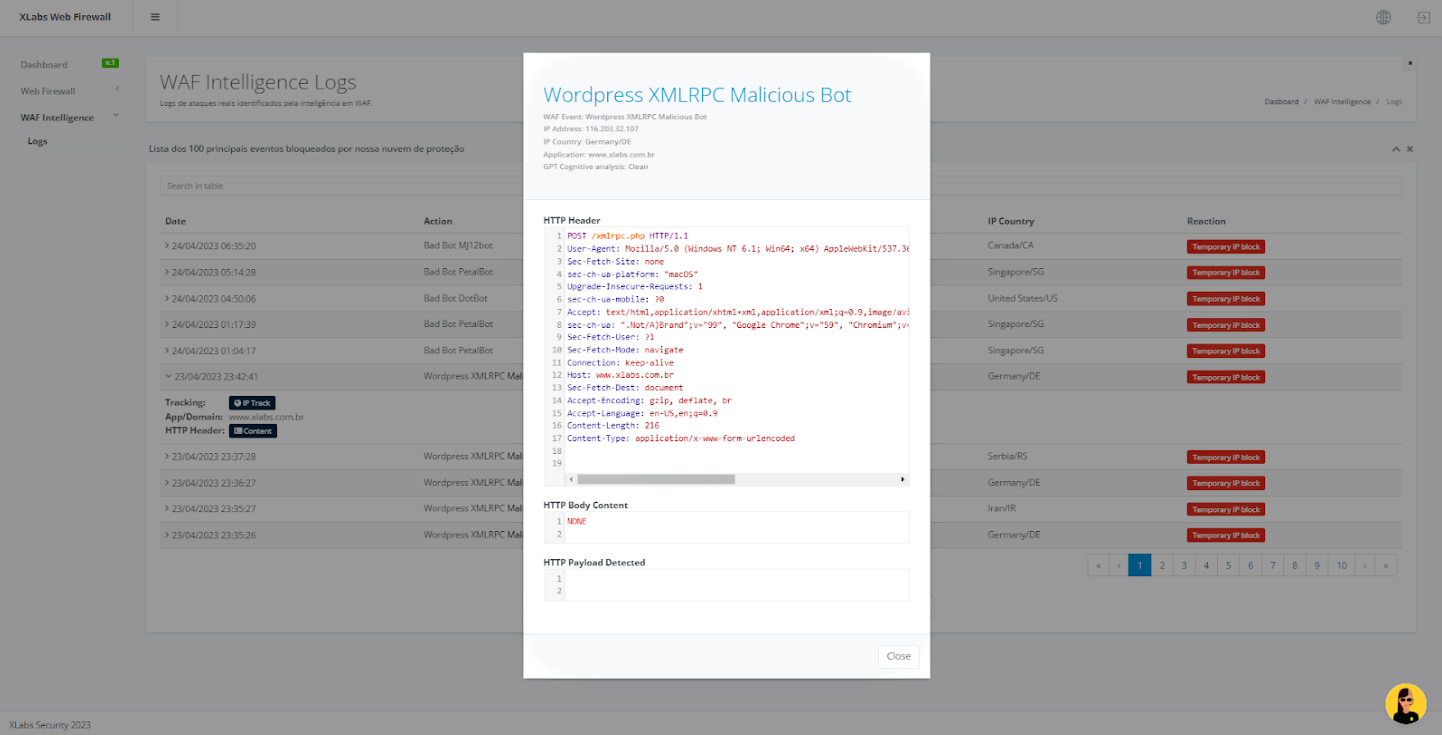The height and width of the screenshot is (735, 1442).
Task: Click the IP Track tracking badge
Action: [x=252, y=403]
